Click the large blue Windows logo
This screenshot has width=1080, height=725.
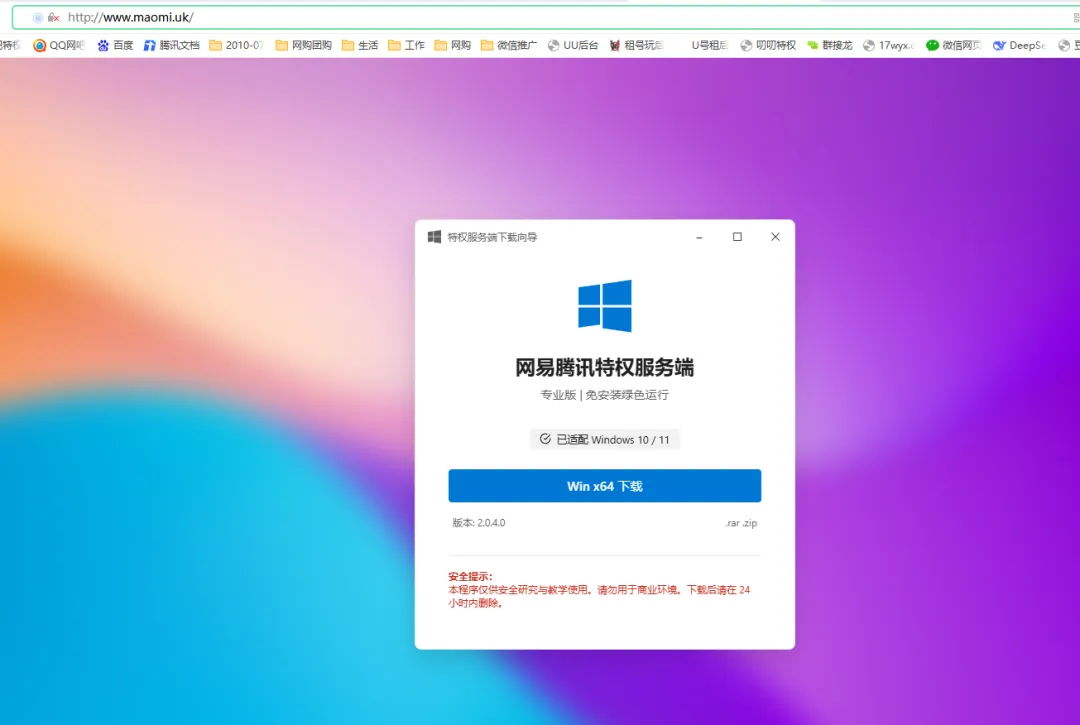[x=604, y=306]
